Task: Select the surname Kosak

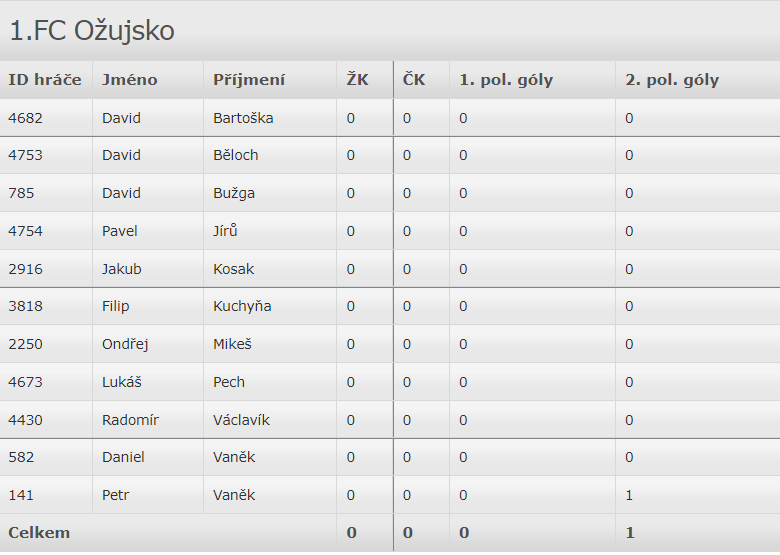Action: (x=234, y=269)
